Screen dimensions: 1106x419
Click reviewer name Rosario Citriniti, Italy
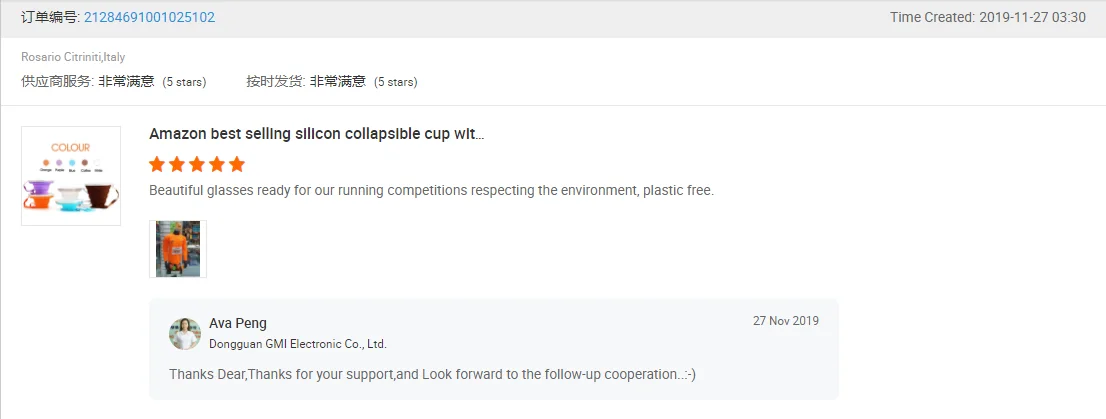pos(73,57)
